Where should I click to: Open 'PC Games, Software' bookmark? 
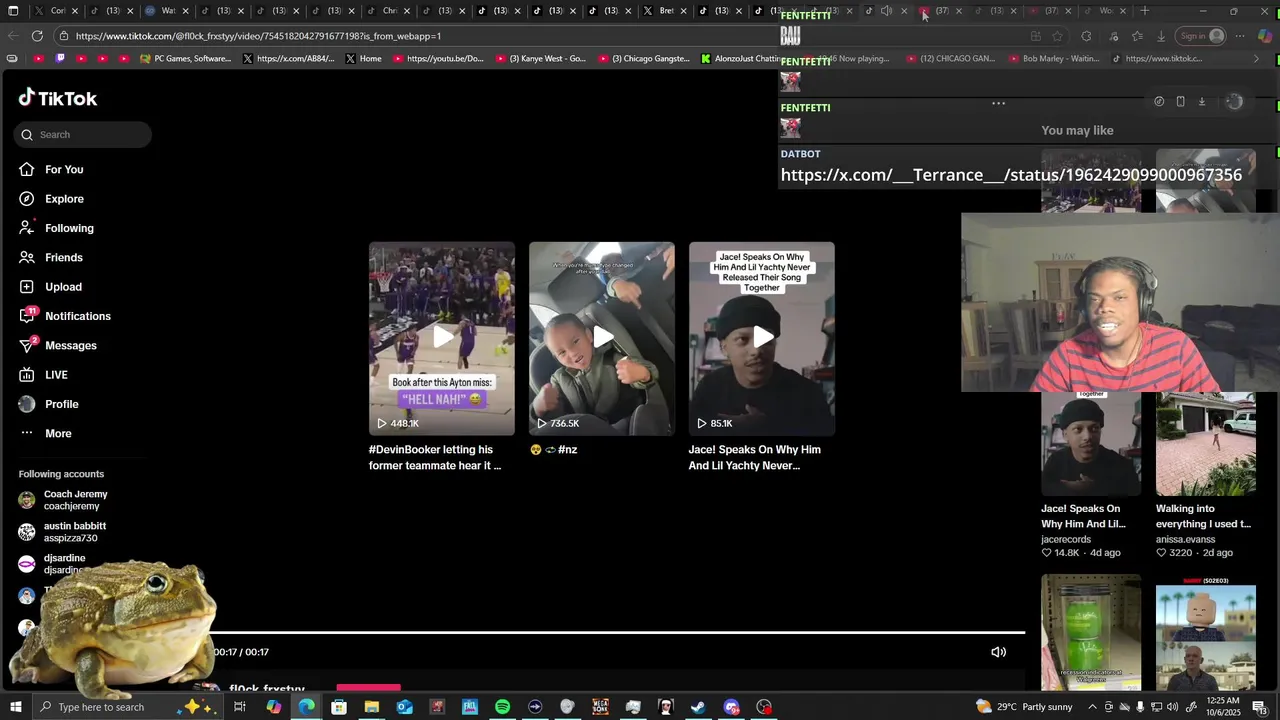point(186,58)
